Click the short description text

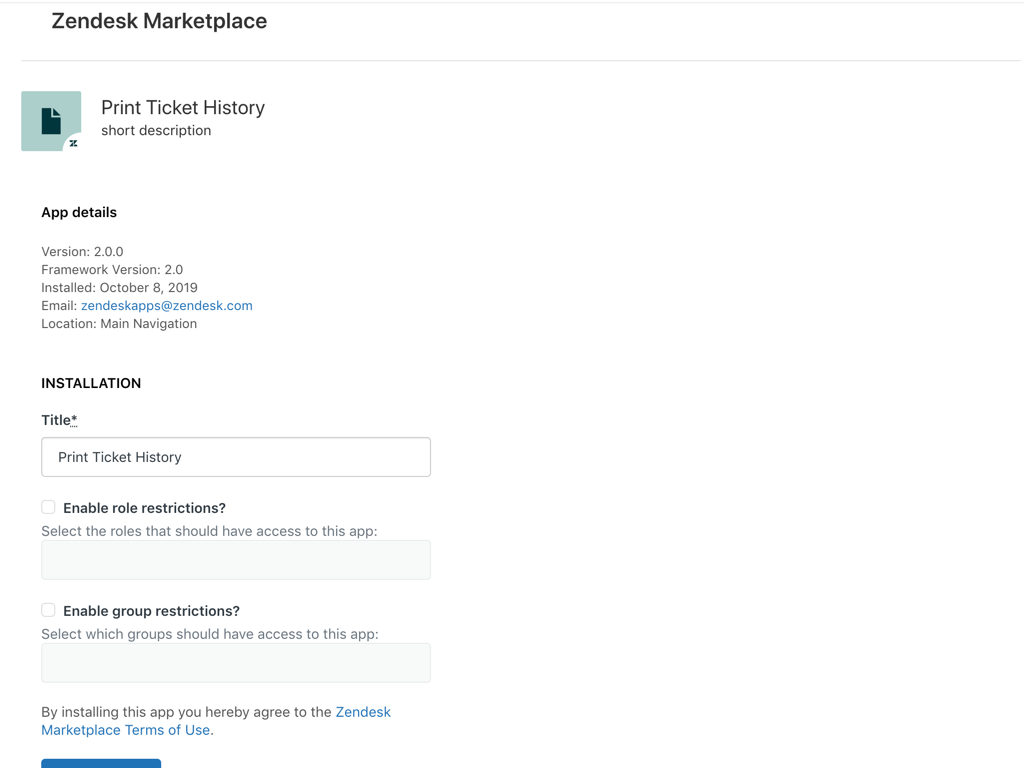[x=156, y=131]
